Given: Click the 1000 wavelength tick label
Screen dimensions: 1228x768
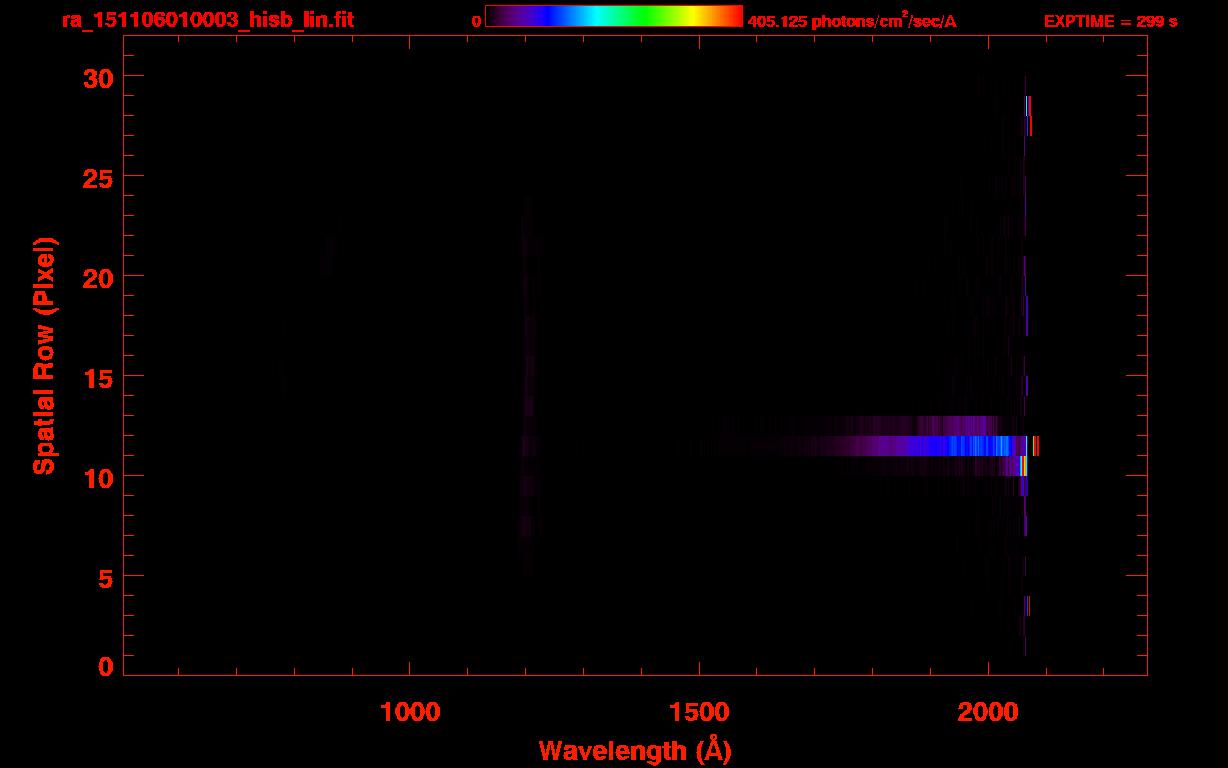Looking at the screenshot, I should 410,713.
